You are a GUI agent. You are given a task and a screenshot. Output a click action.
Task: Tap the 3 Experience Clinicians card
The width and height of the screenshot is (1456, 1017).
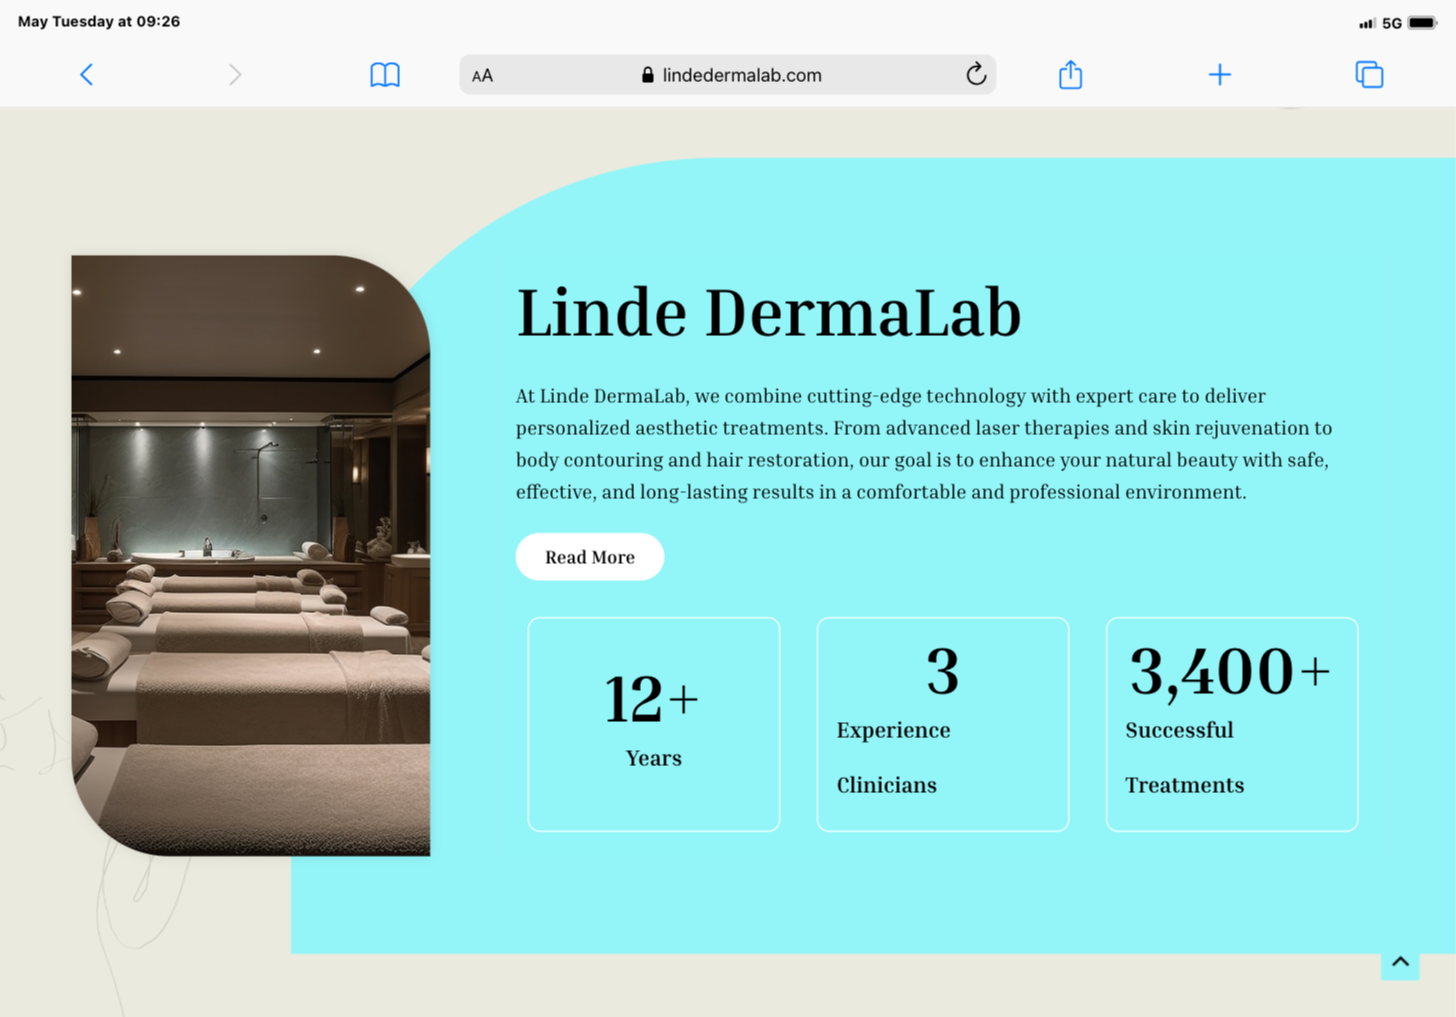point(943,724)
